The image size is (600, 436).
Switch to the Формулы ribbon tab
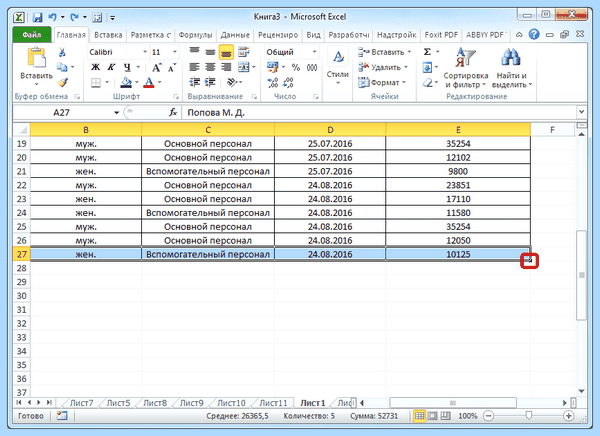coord(195,35)
